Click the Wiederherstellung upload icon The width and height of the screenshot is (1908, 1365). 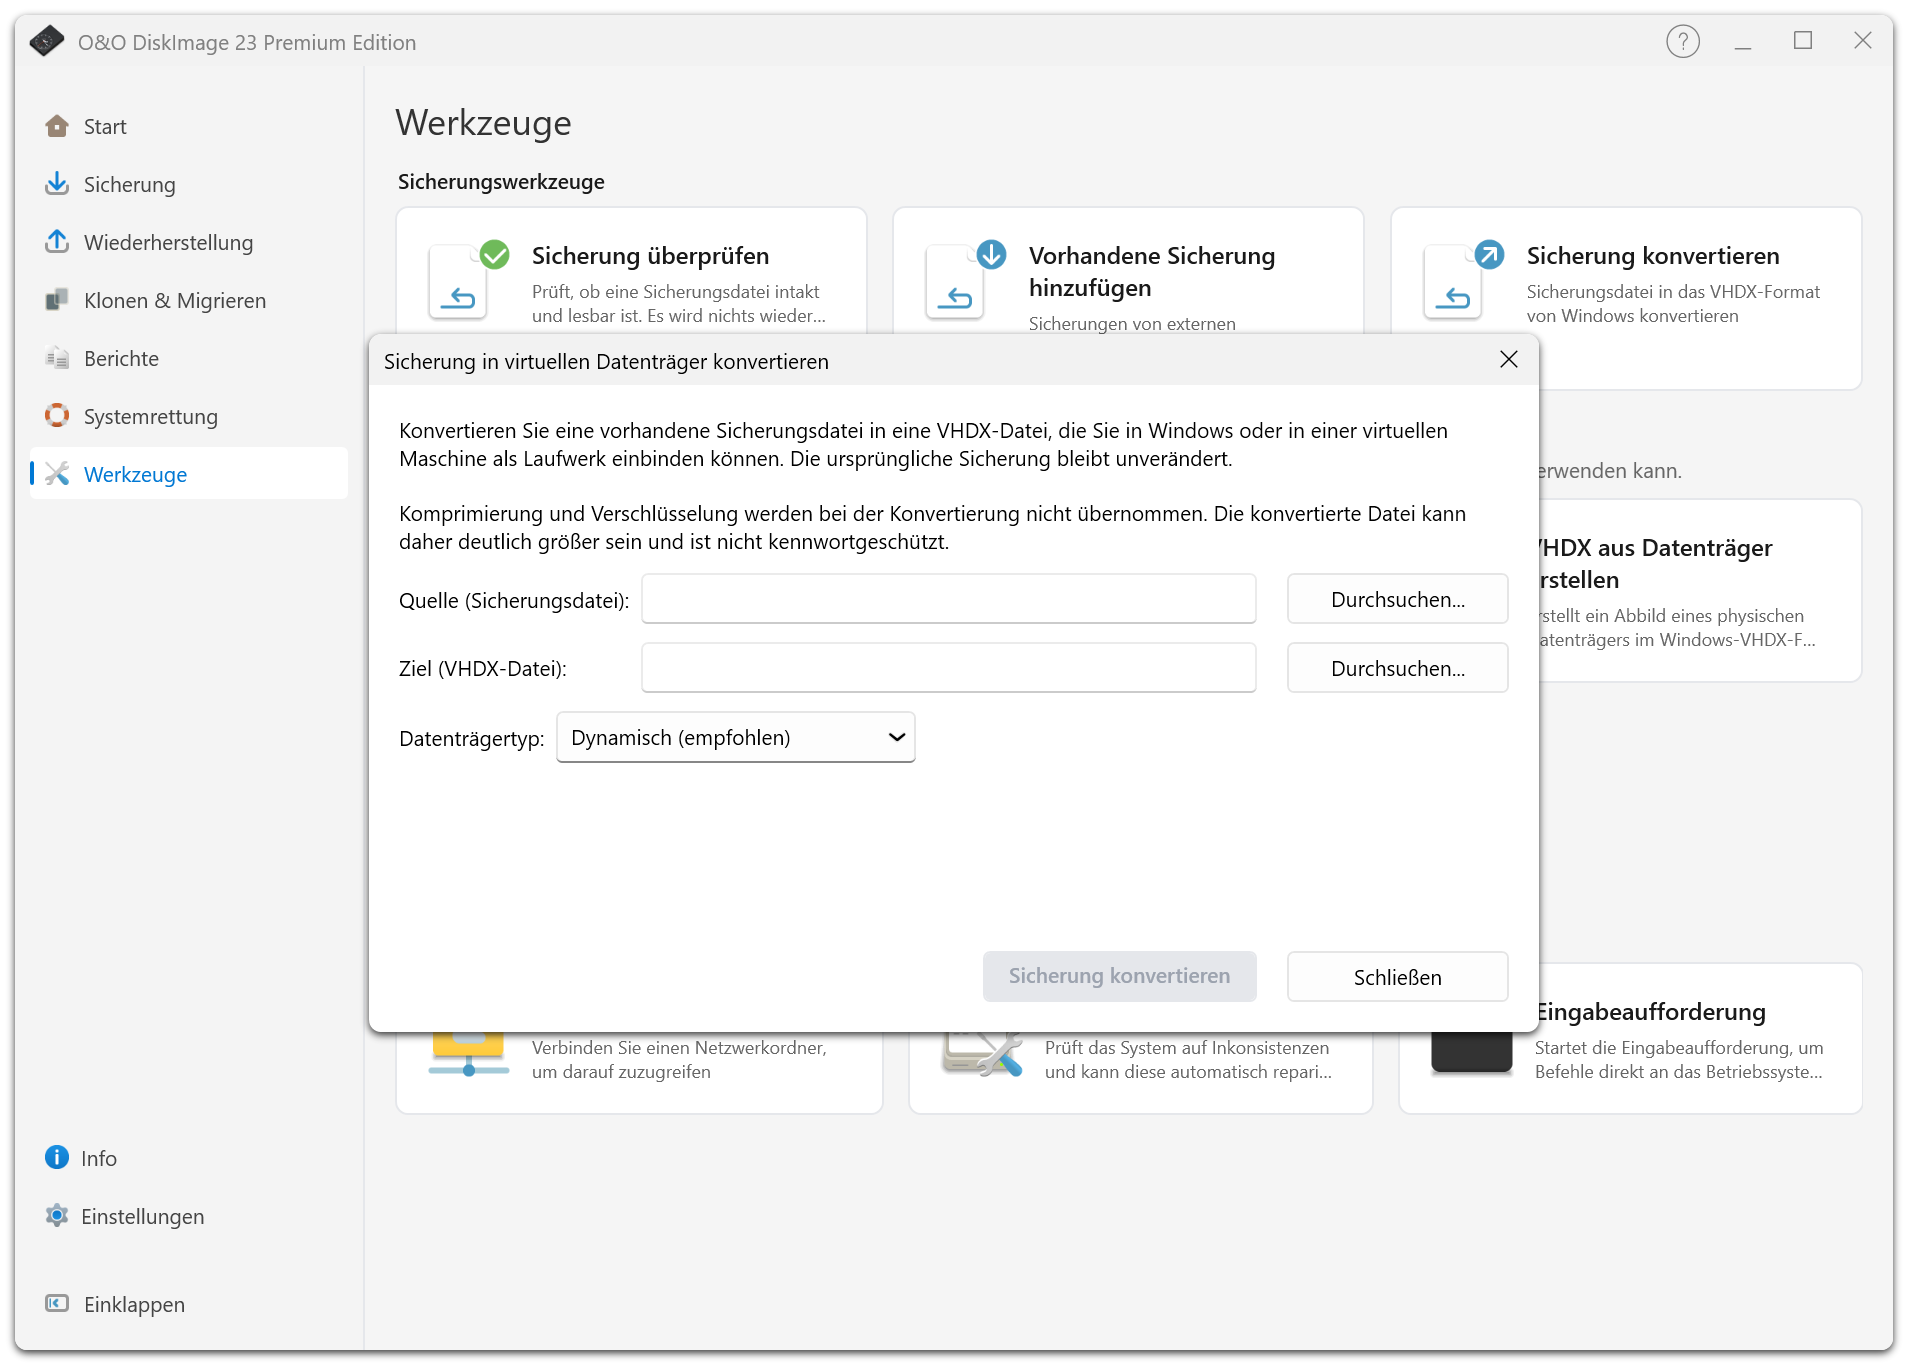pos(57,242)
